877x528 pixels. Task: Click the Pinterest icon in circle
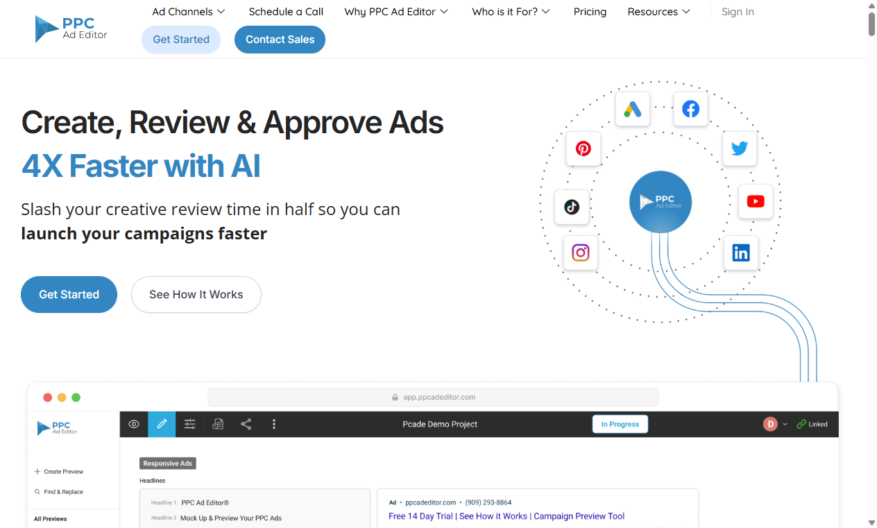click(x=583, y=149)
